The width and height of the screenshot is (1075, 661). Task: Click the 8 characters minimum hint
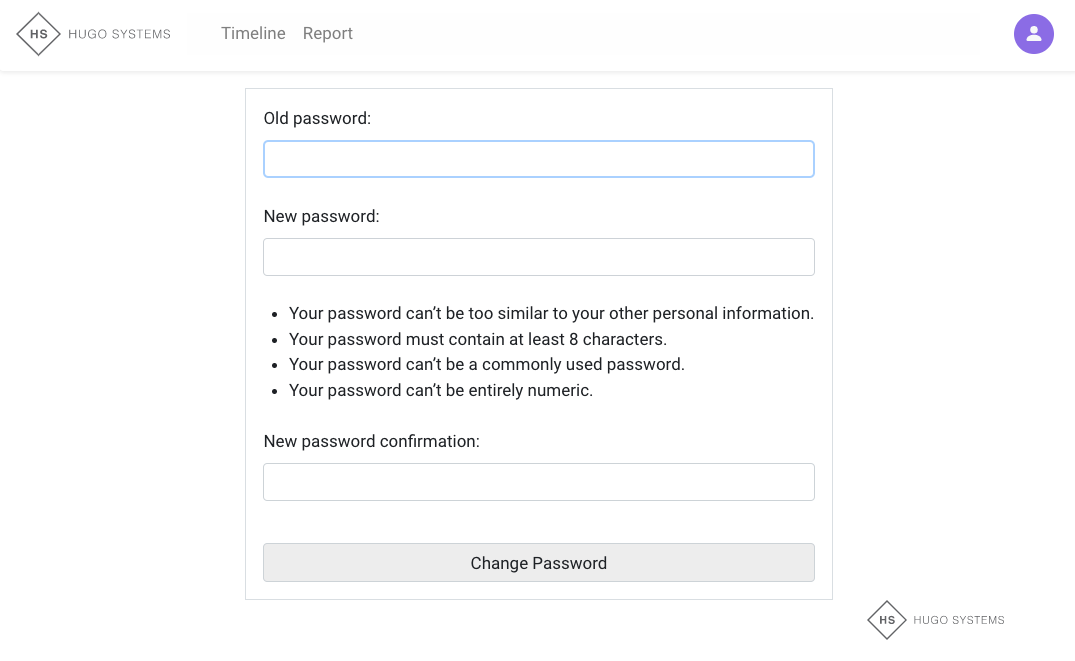click(477, 339)
